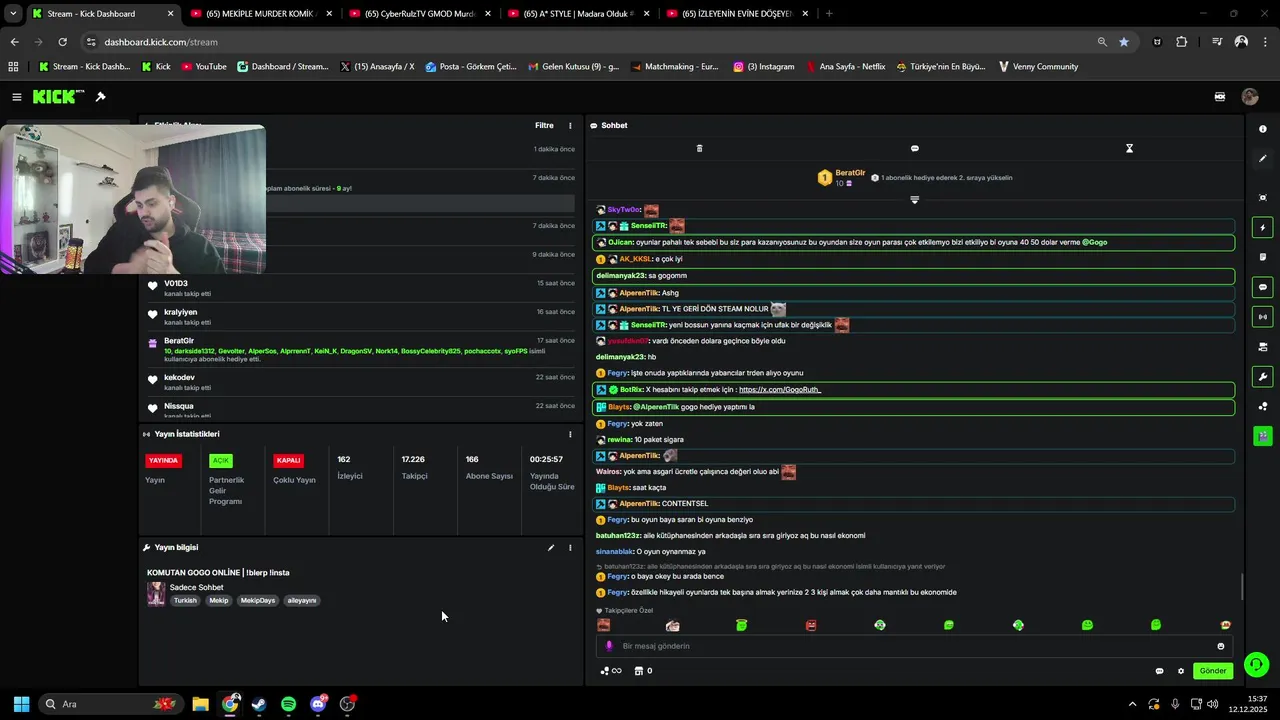The width and height of the screenshot is (1280, 720).
Task: Click chat bubble icon next to gear
Action: (x=1159, y=671)
